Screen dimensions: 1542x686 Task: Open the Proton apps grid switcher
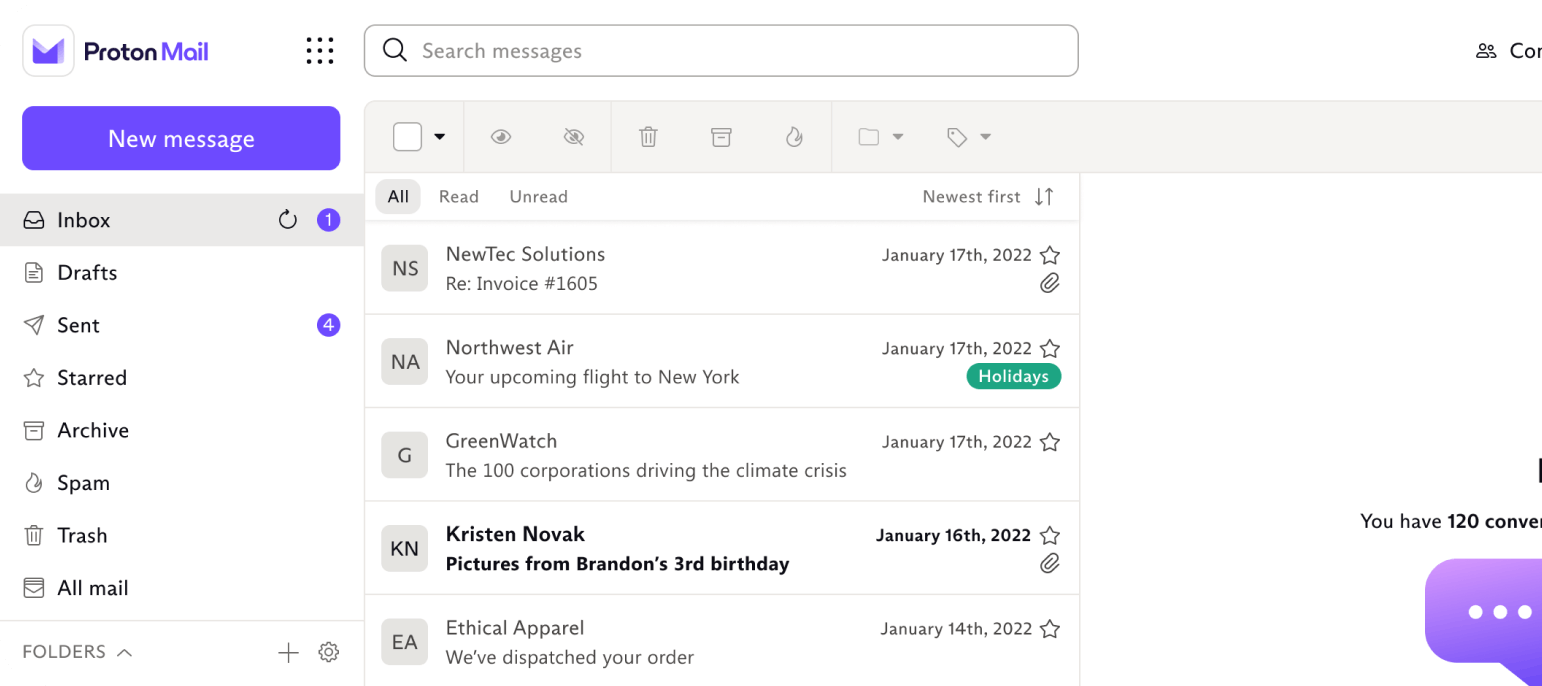(320, 51)
